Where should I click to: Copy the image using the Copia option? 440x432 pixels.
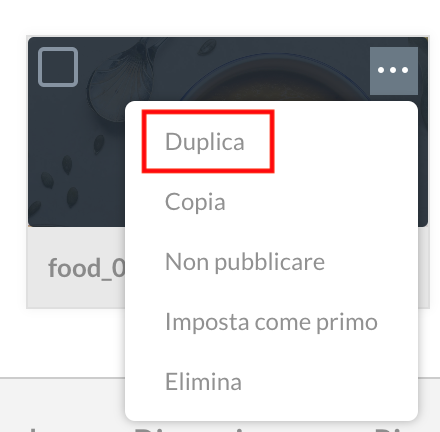(x=195, y=202)
